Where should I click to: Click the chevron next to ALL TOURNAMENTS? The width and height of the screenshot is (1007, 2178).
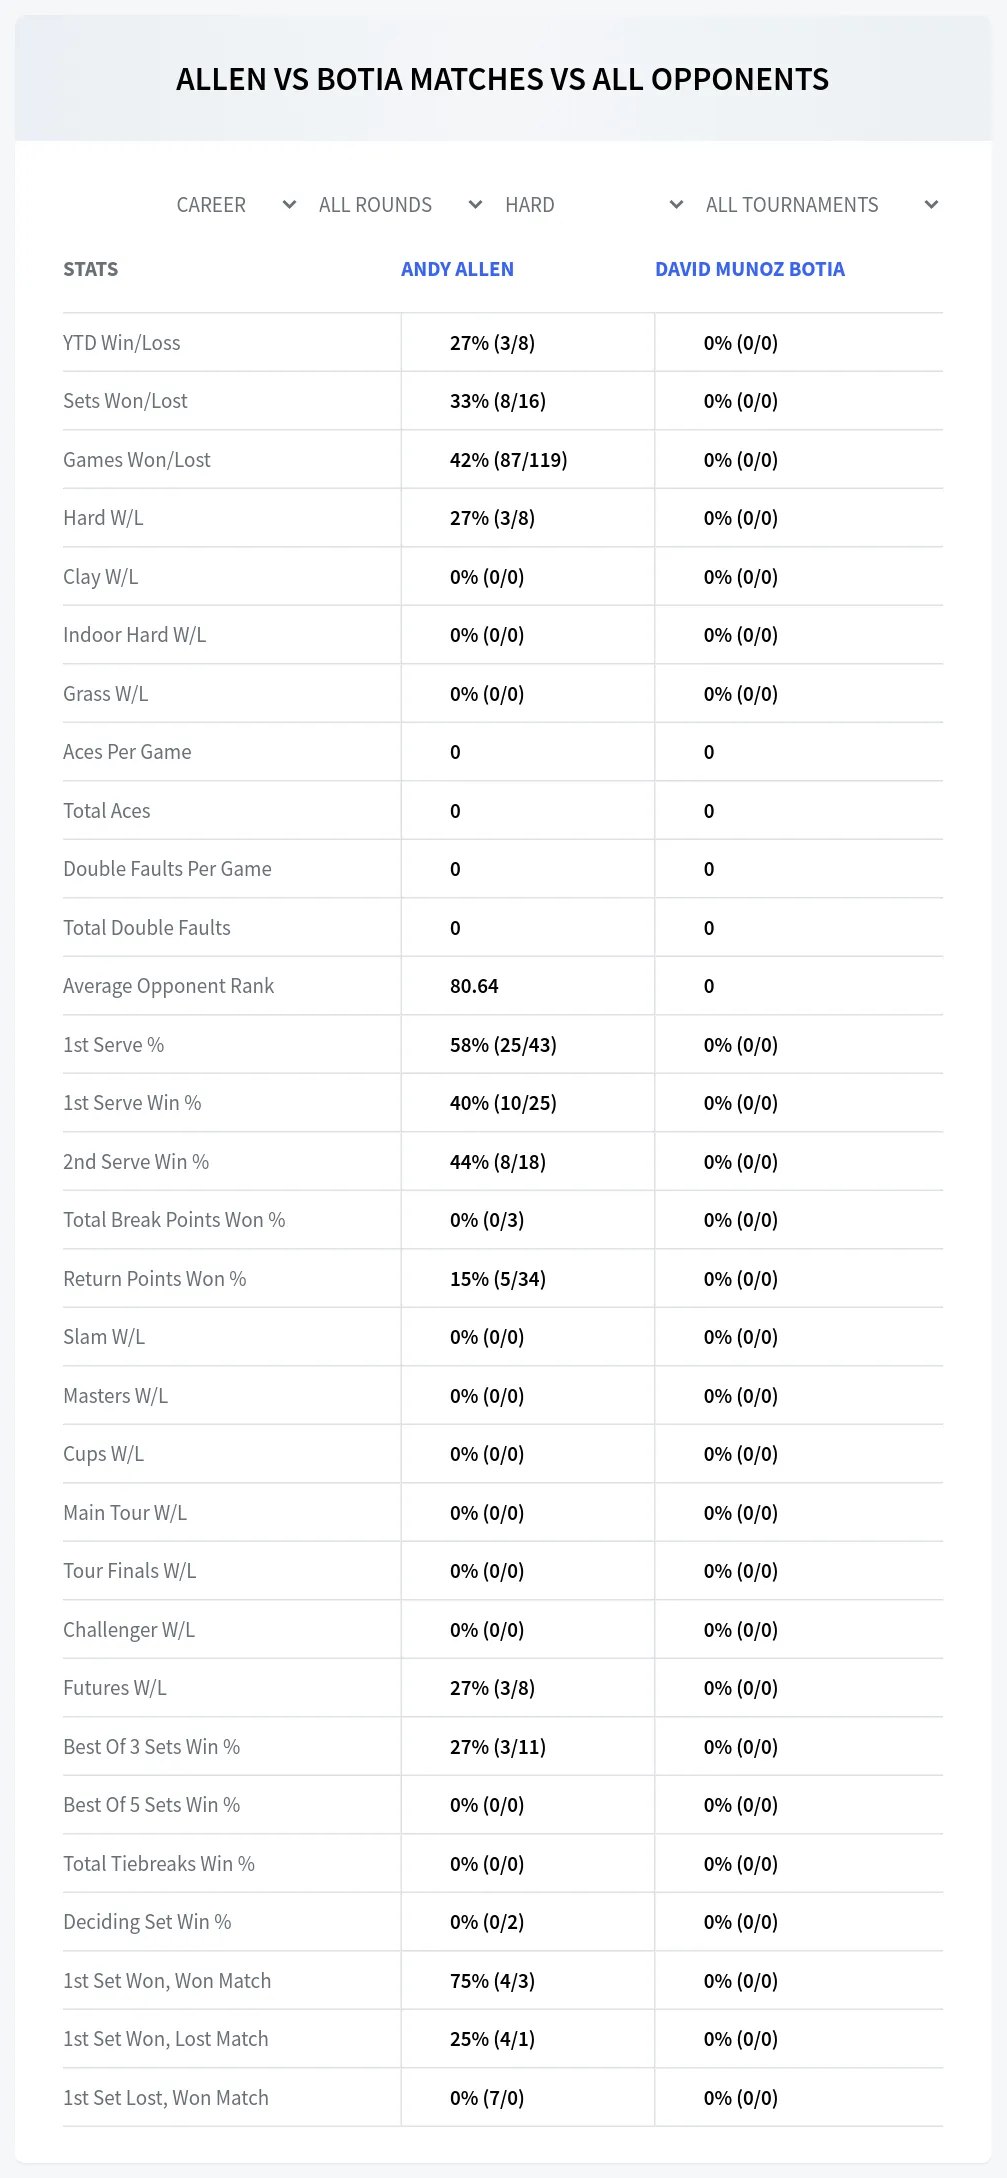[x=931, y=205]
